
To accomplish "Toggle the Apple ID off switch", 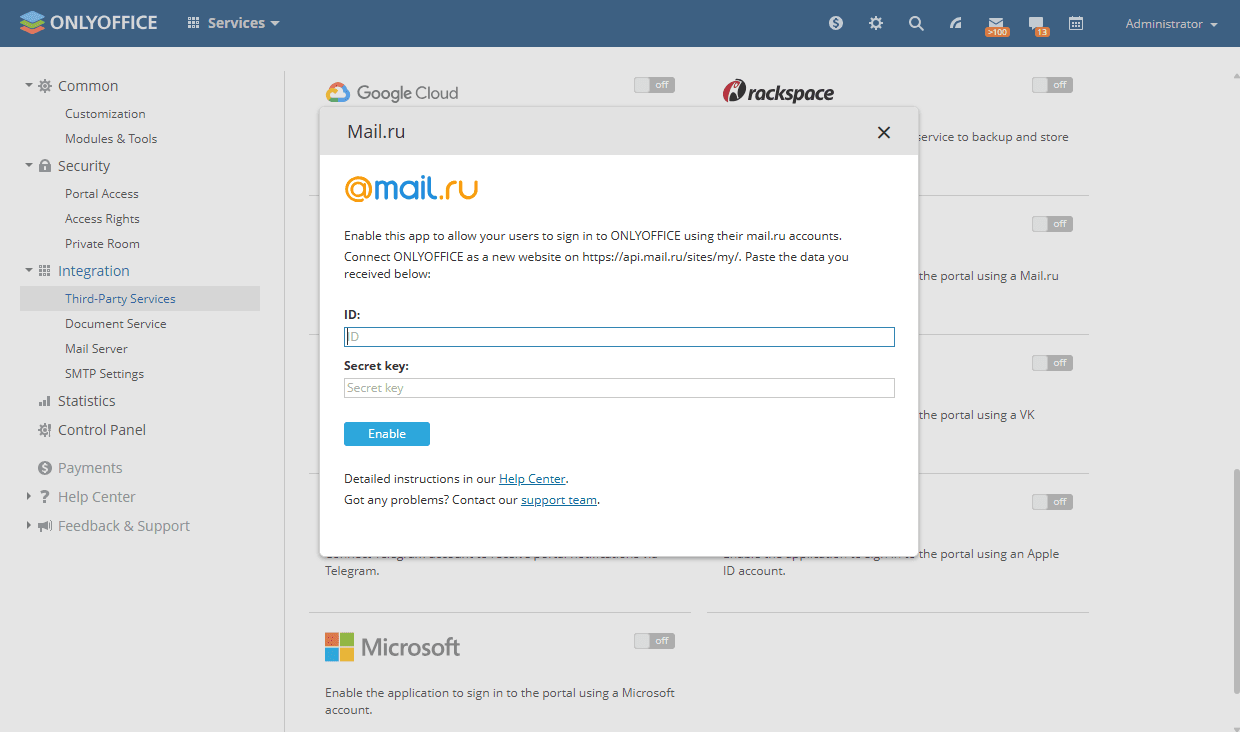I will pyautogui.click(x=1052, y=502).
